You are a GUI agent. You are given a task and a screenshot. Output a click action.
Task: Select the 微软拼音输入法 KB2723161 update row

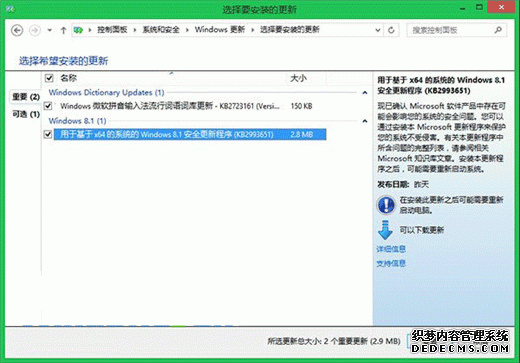185,106
